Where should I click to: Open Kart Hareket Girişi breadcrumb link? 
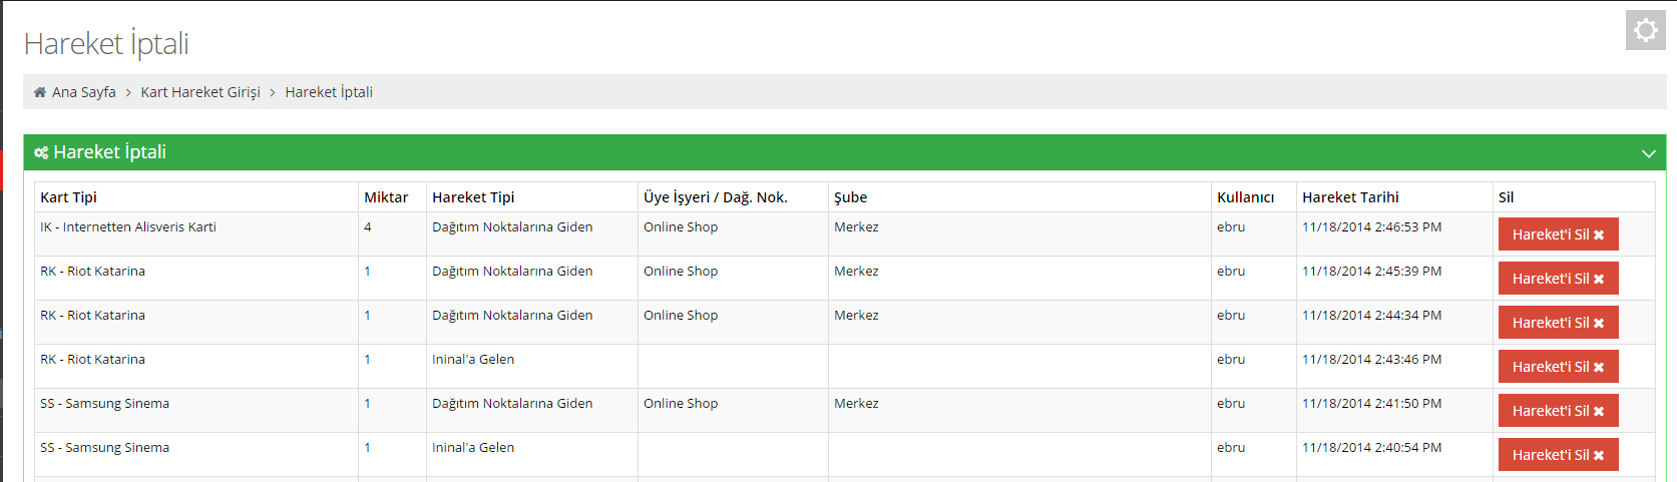point(200,92)
